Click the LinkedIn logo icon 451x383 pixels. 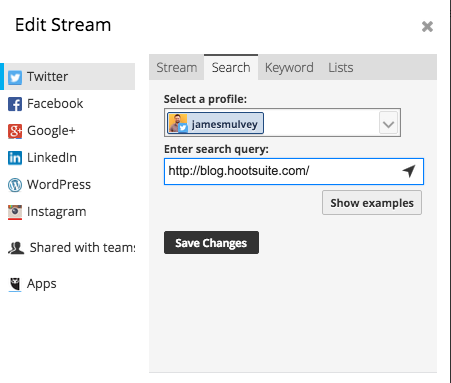pos(15,158)
